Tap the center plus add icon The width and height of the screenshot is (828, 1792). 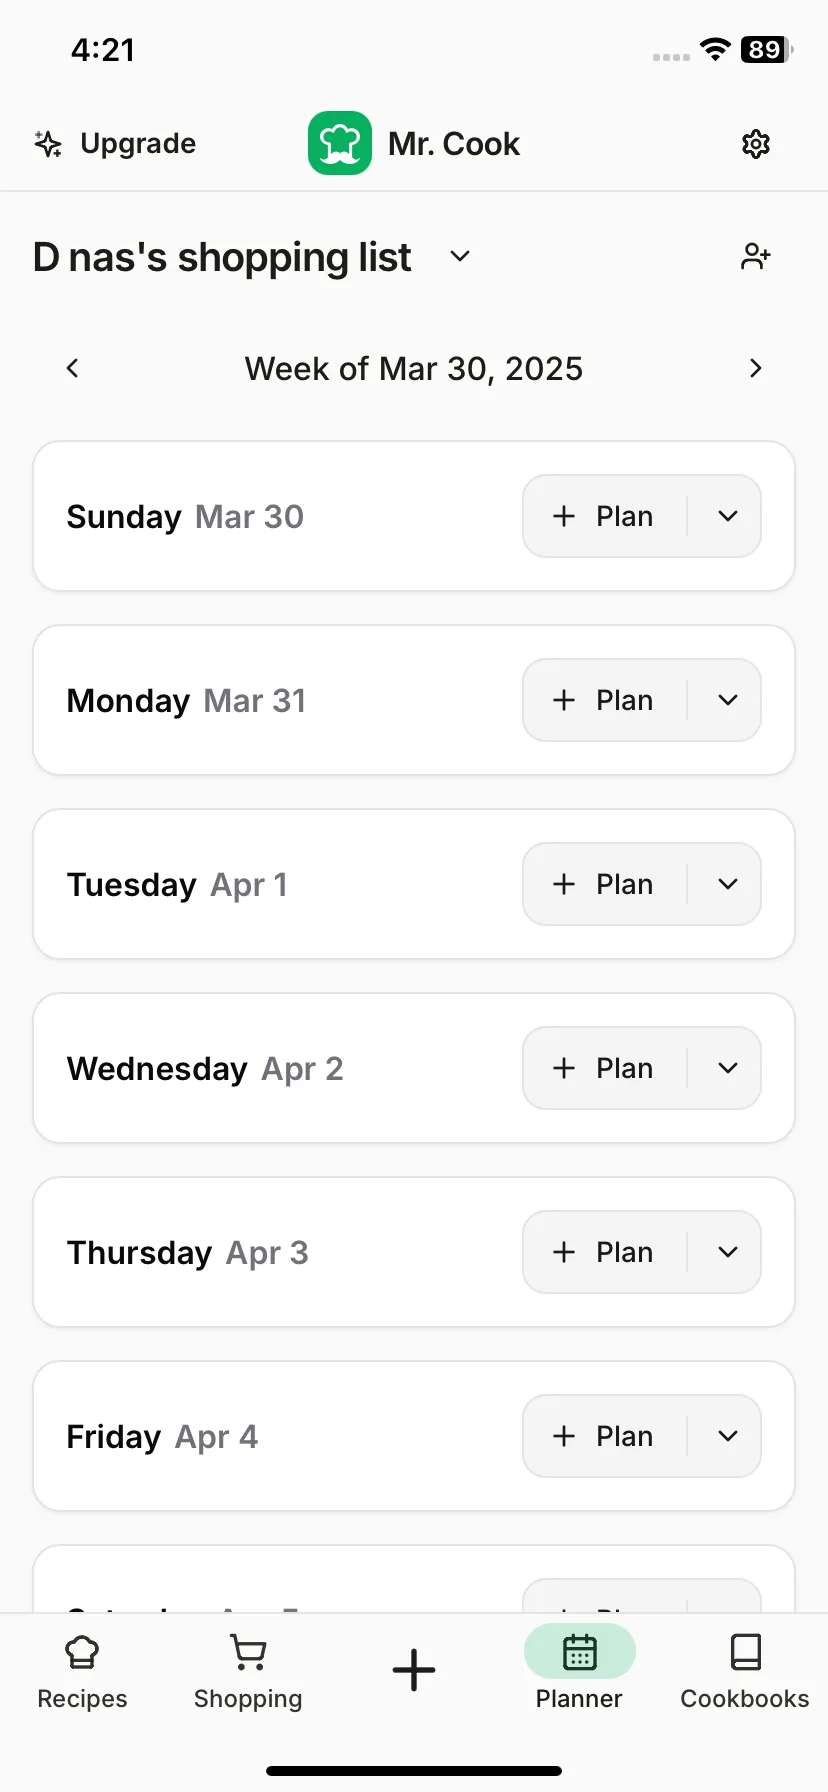[414, 1670]
